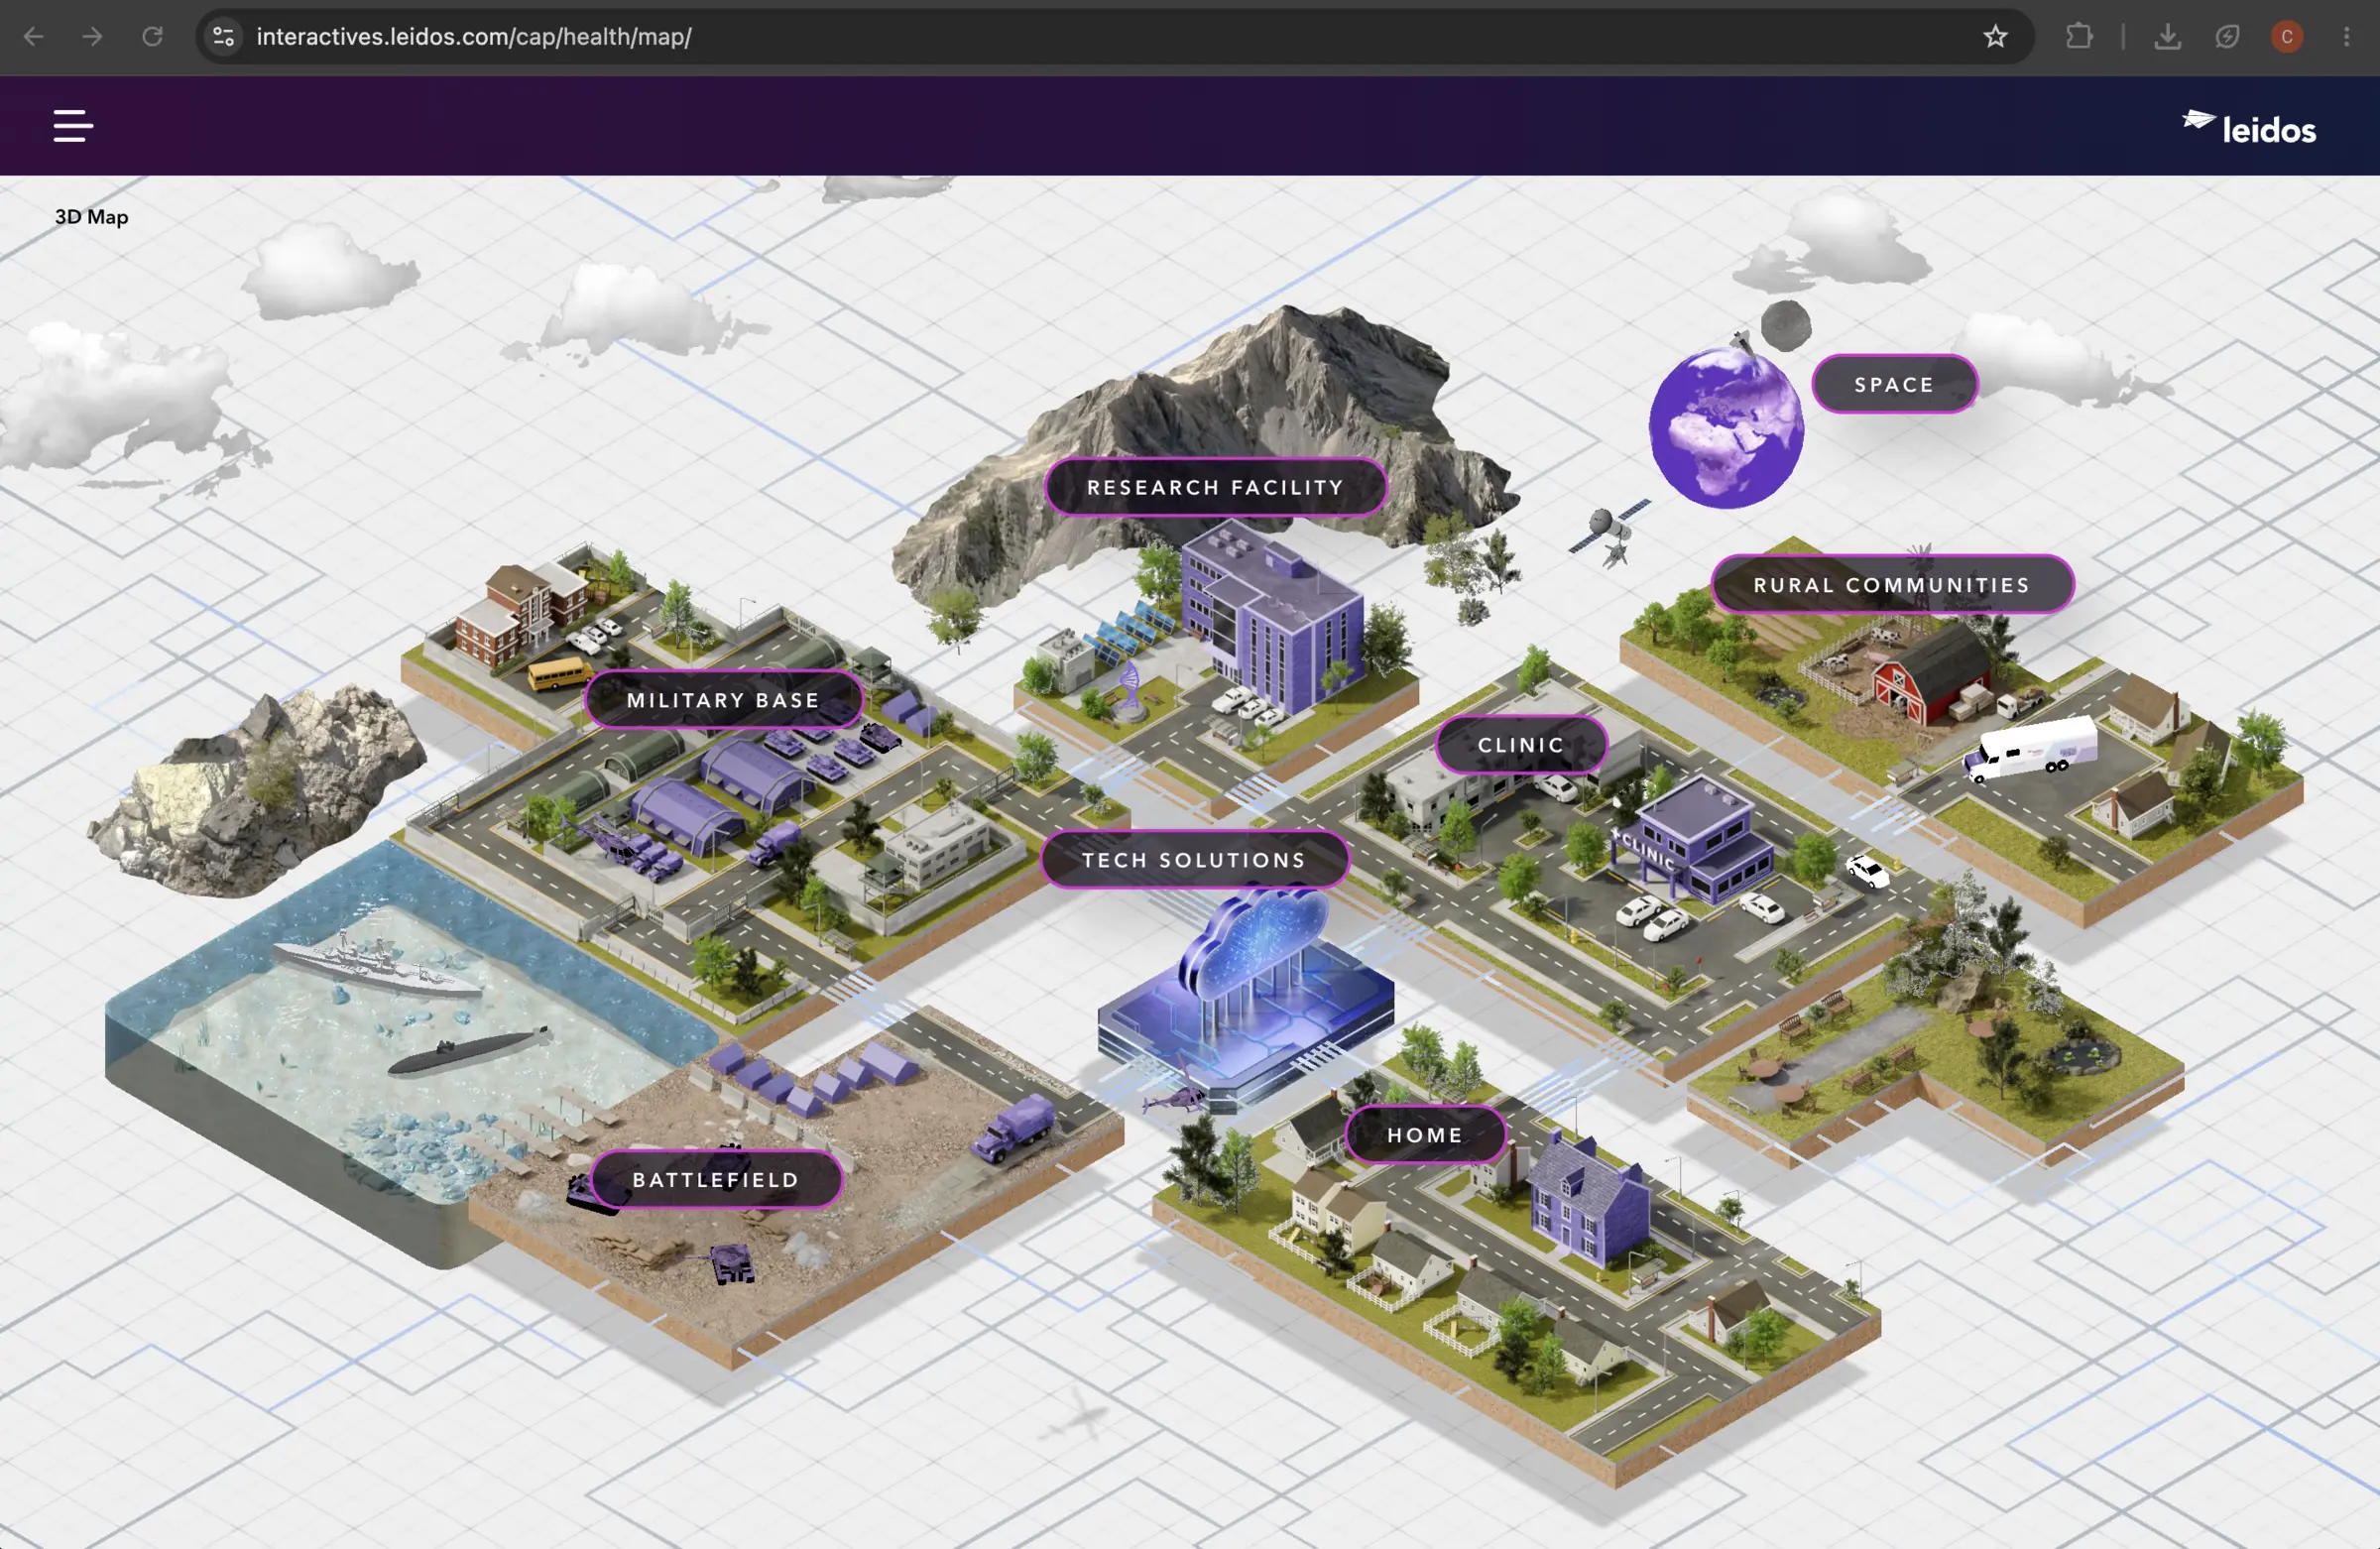Click the purple Earth globe
Screen dimensions: 2380x1549
point(1726,428)
